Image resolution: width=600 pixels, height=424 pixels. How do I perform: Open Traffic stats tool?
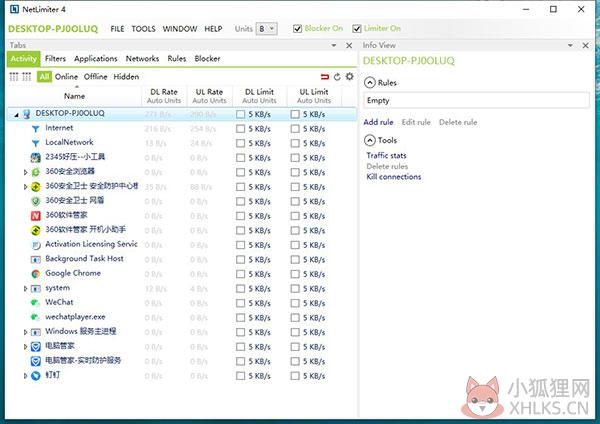tap(386, 155)
